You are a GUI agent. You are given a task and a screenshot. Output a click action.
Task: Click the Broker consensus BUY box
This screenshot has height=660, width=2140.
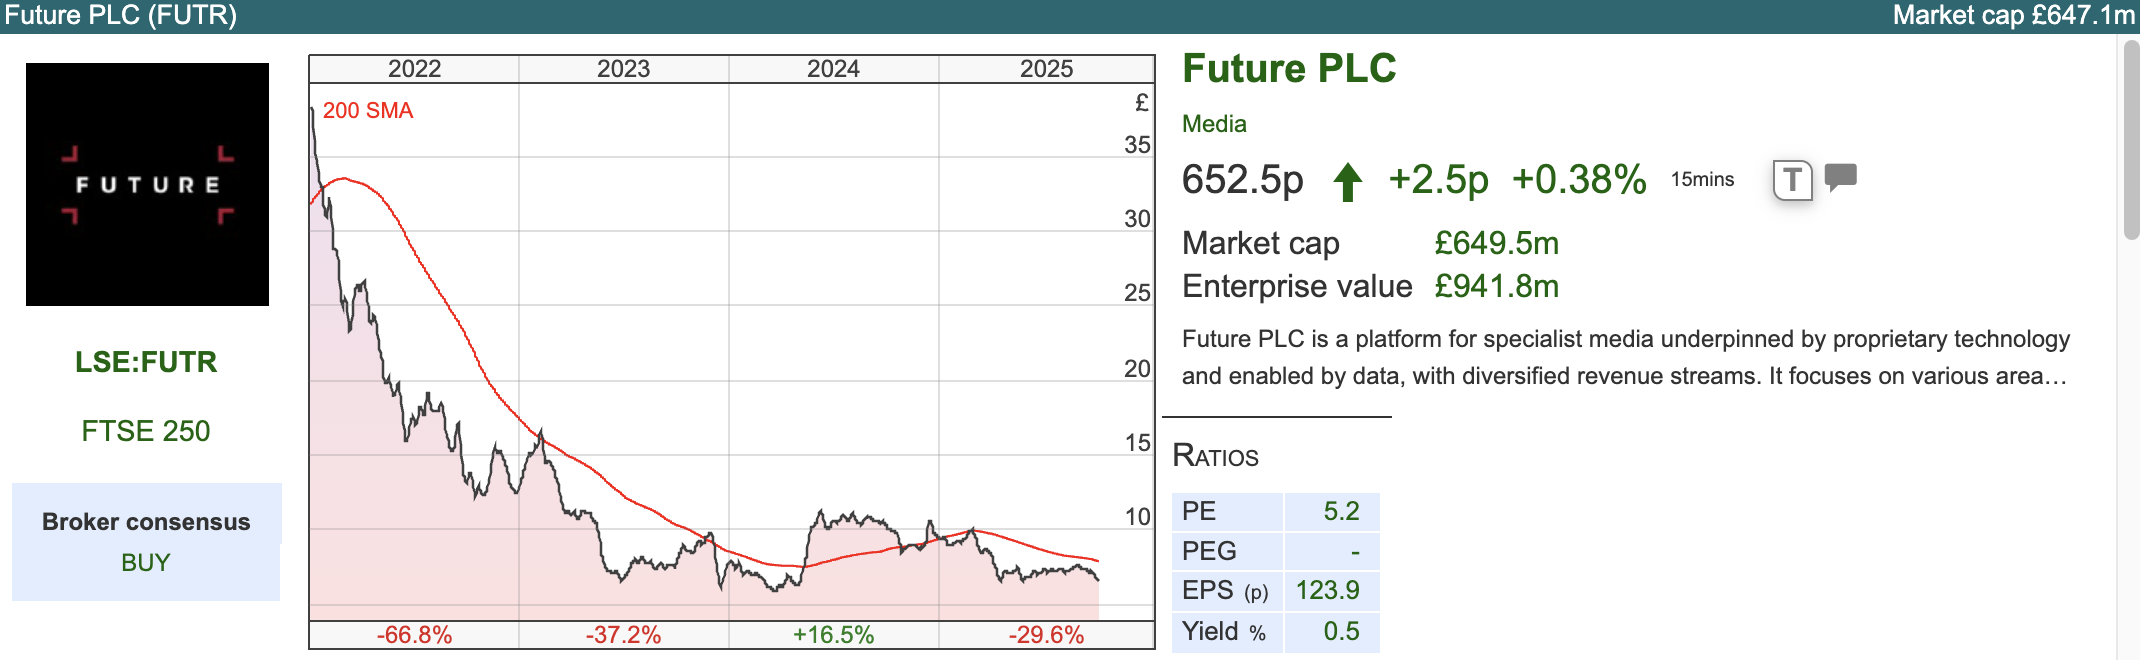[x=146, y=542]
